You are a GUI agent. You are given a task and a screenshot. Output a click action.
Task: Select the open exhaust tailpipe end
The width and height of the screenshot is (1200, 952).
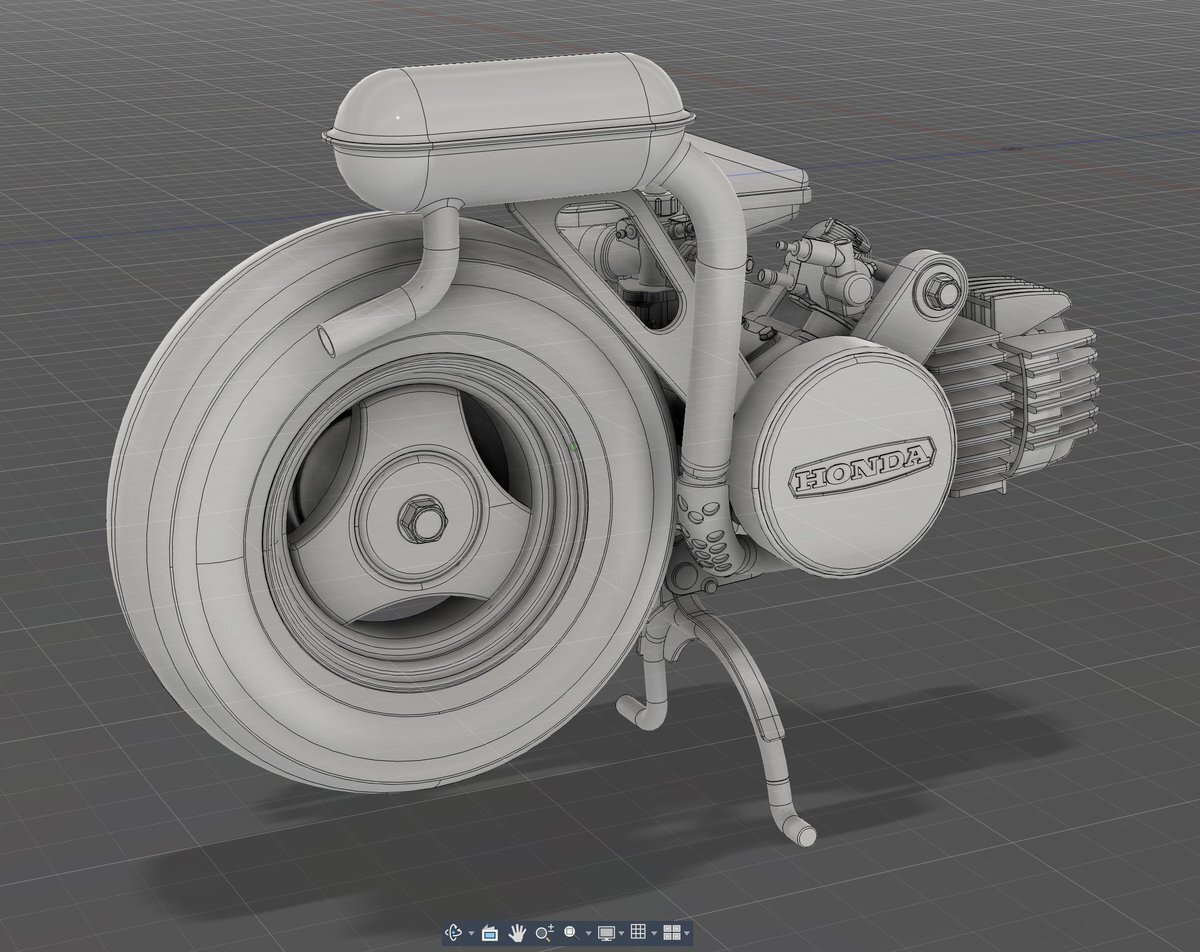coord(328,340)
